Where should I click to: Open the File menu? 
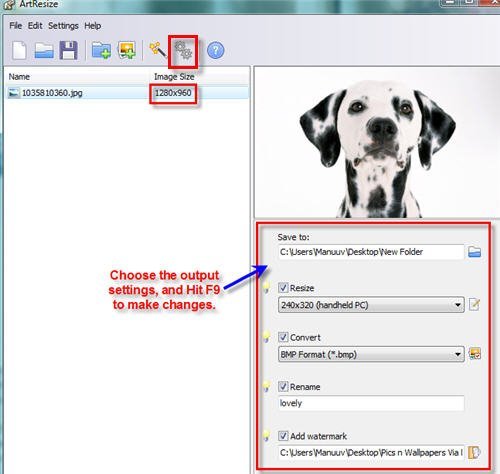tap(16, 26)
